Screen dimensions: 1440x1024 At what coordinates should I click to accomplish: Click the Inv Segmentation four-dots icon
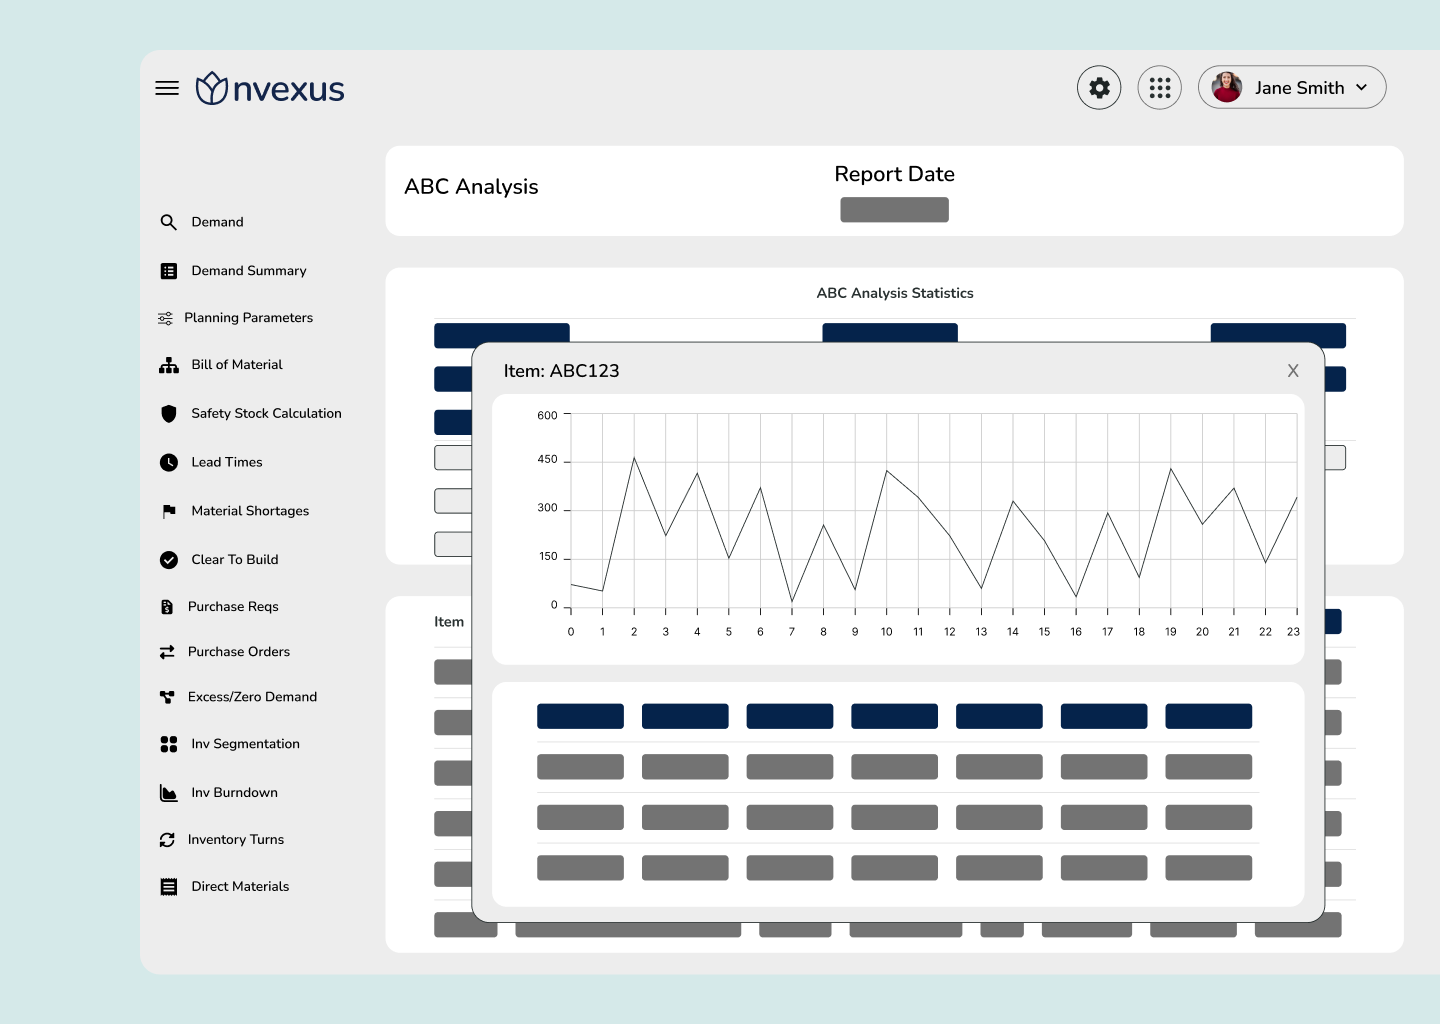[x=169, y=744]
